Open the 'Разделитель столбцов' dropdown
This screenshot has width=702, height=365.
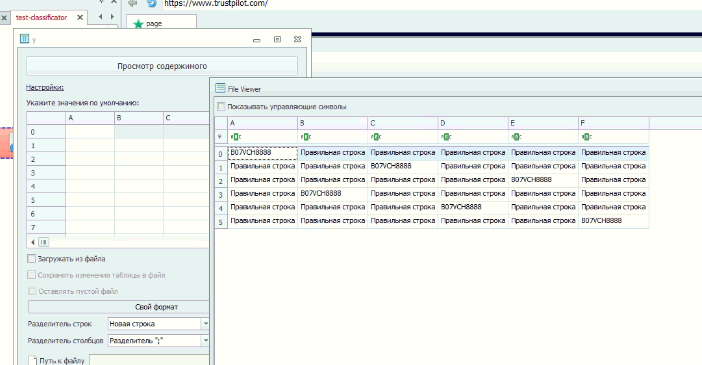point(205,340)
